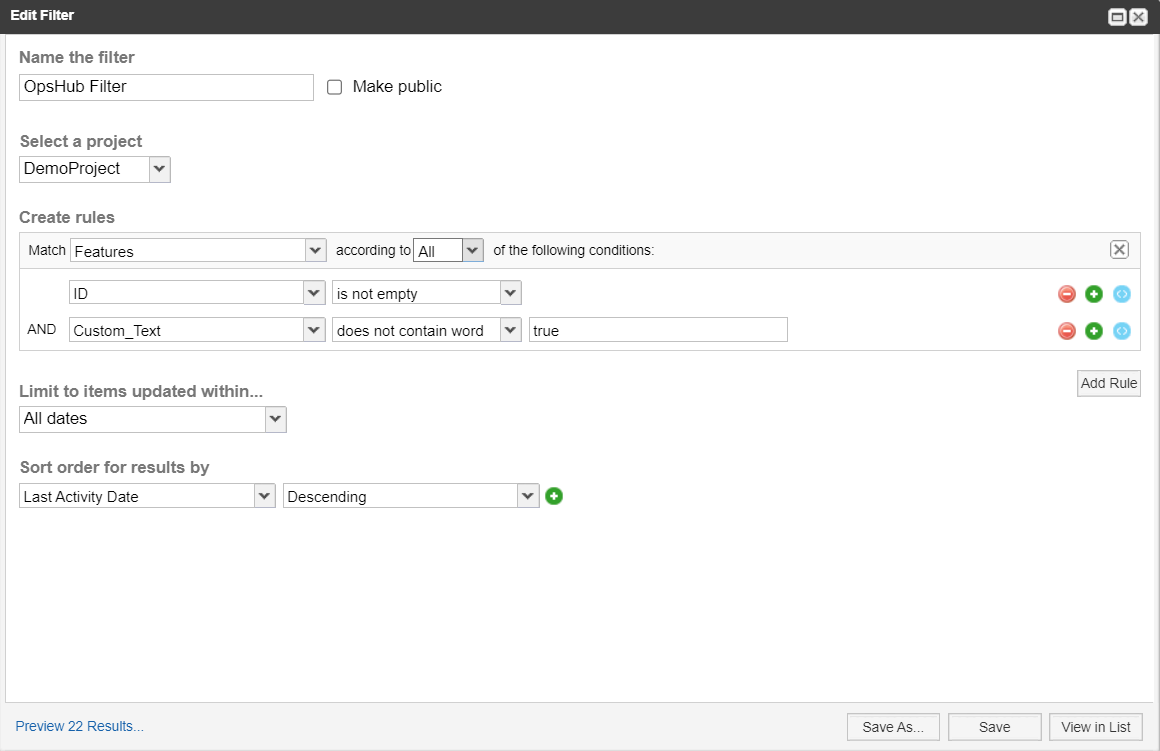
Task: Delete the Features rule group with X icon
Action: (1119, 250)
